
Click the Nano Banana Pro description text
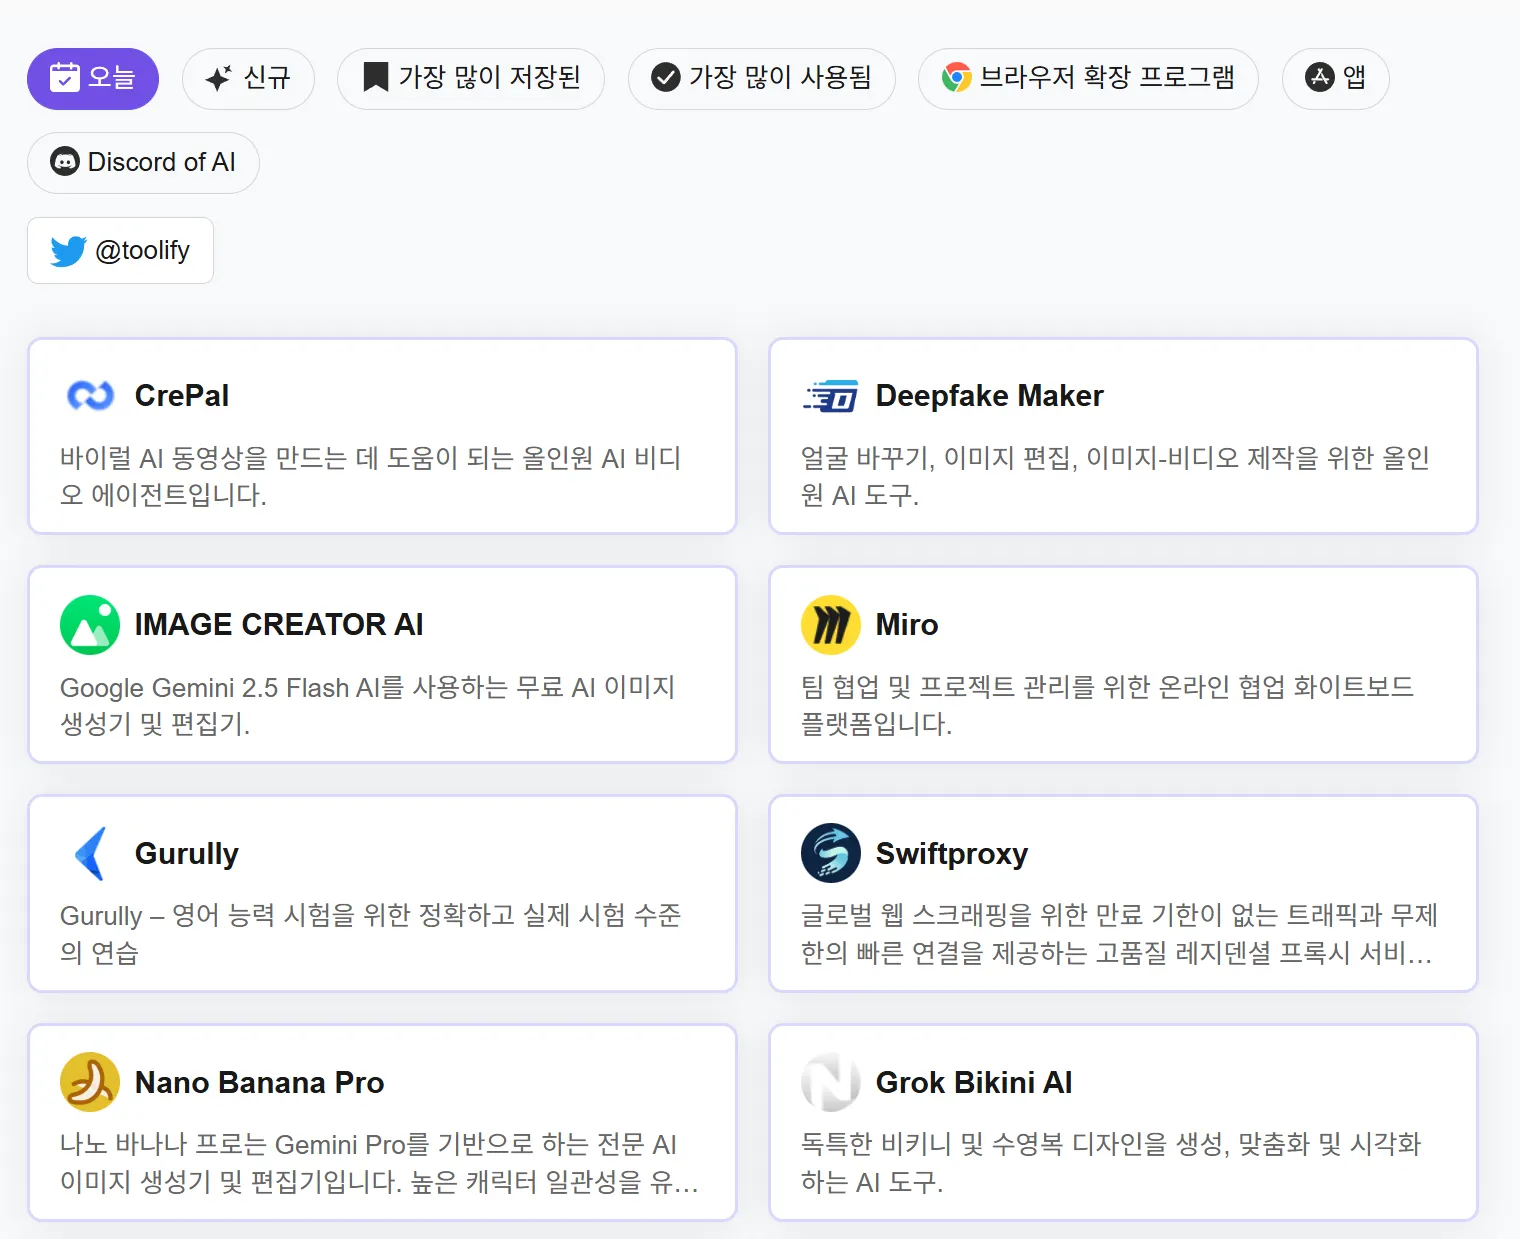380,1163
